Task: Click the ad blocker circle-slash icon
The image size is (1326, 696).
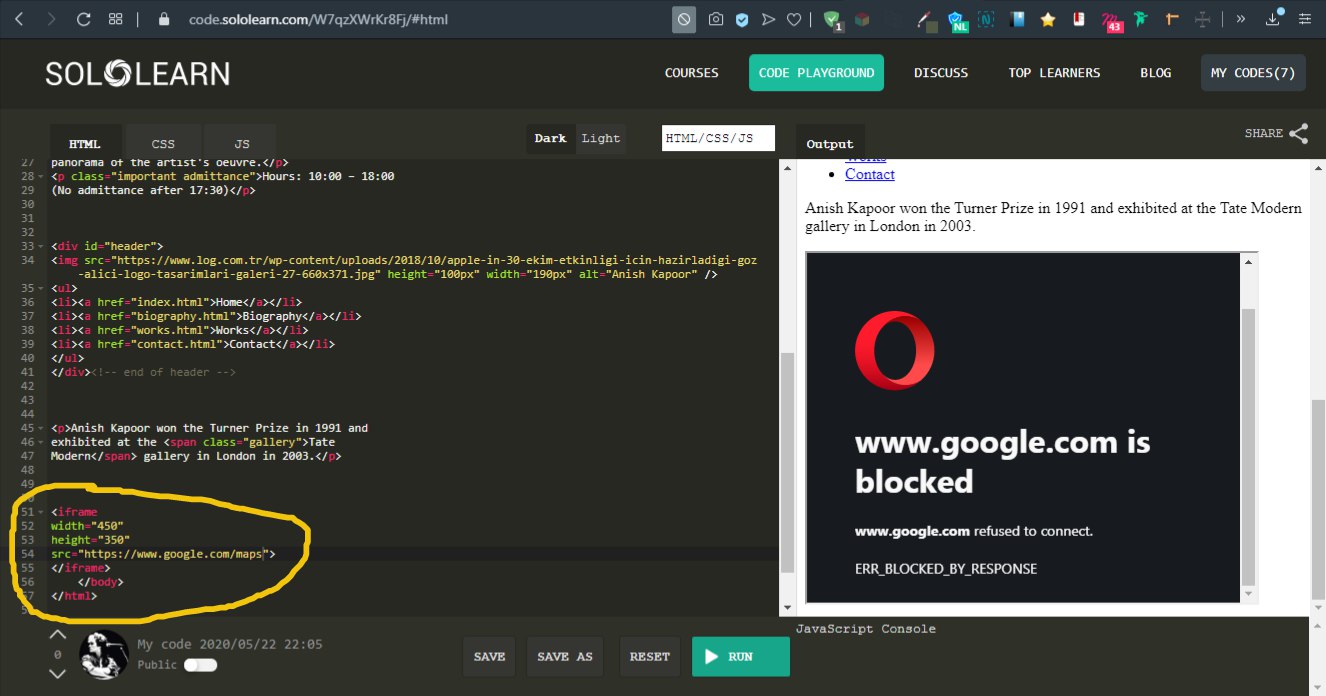Action: pos(684,19)
